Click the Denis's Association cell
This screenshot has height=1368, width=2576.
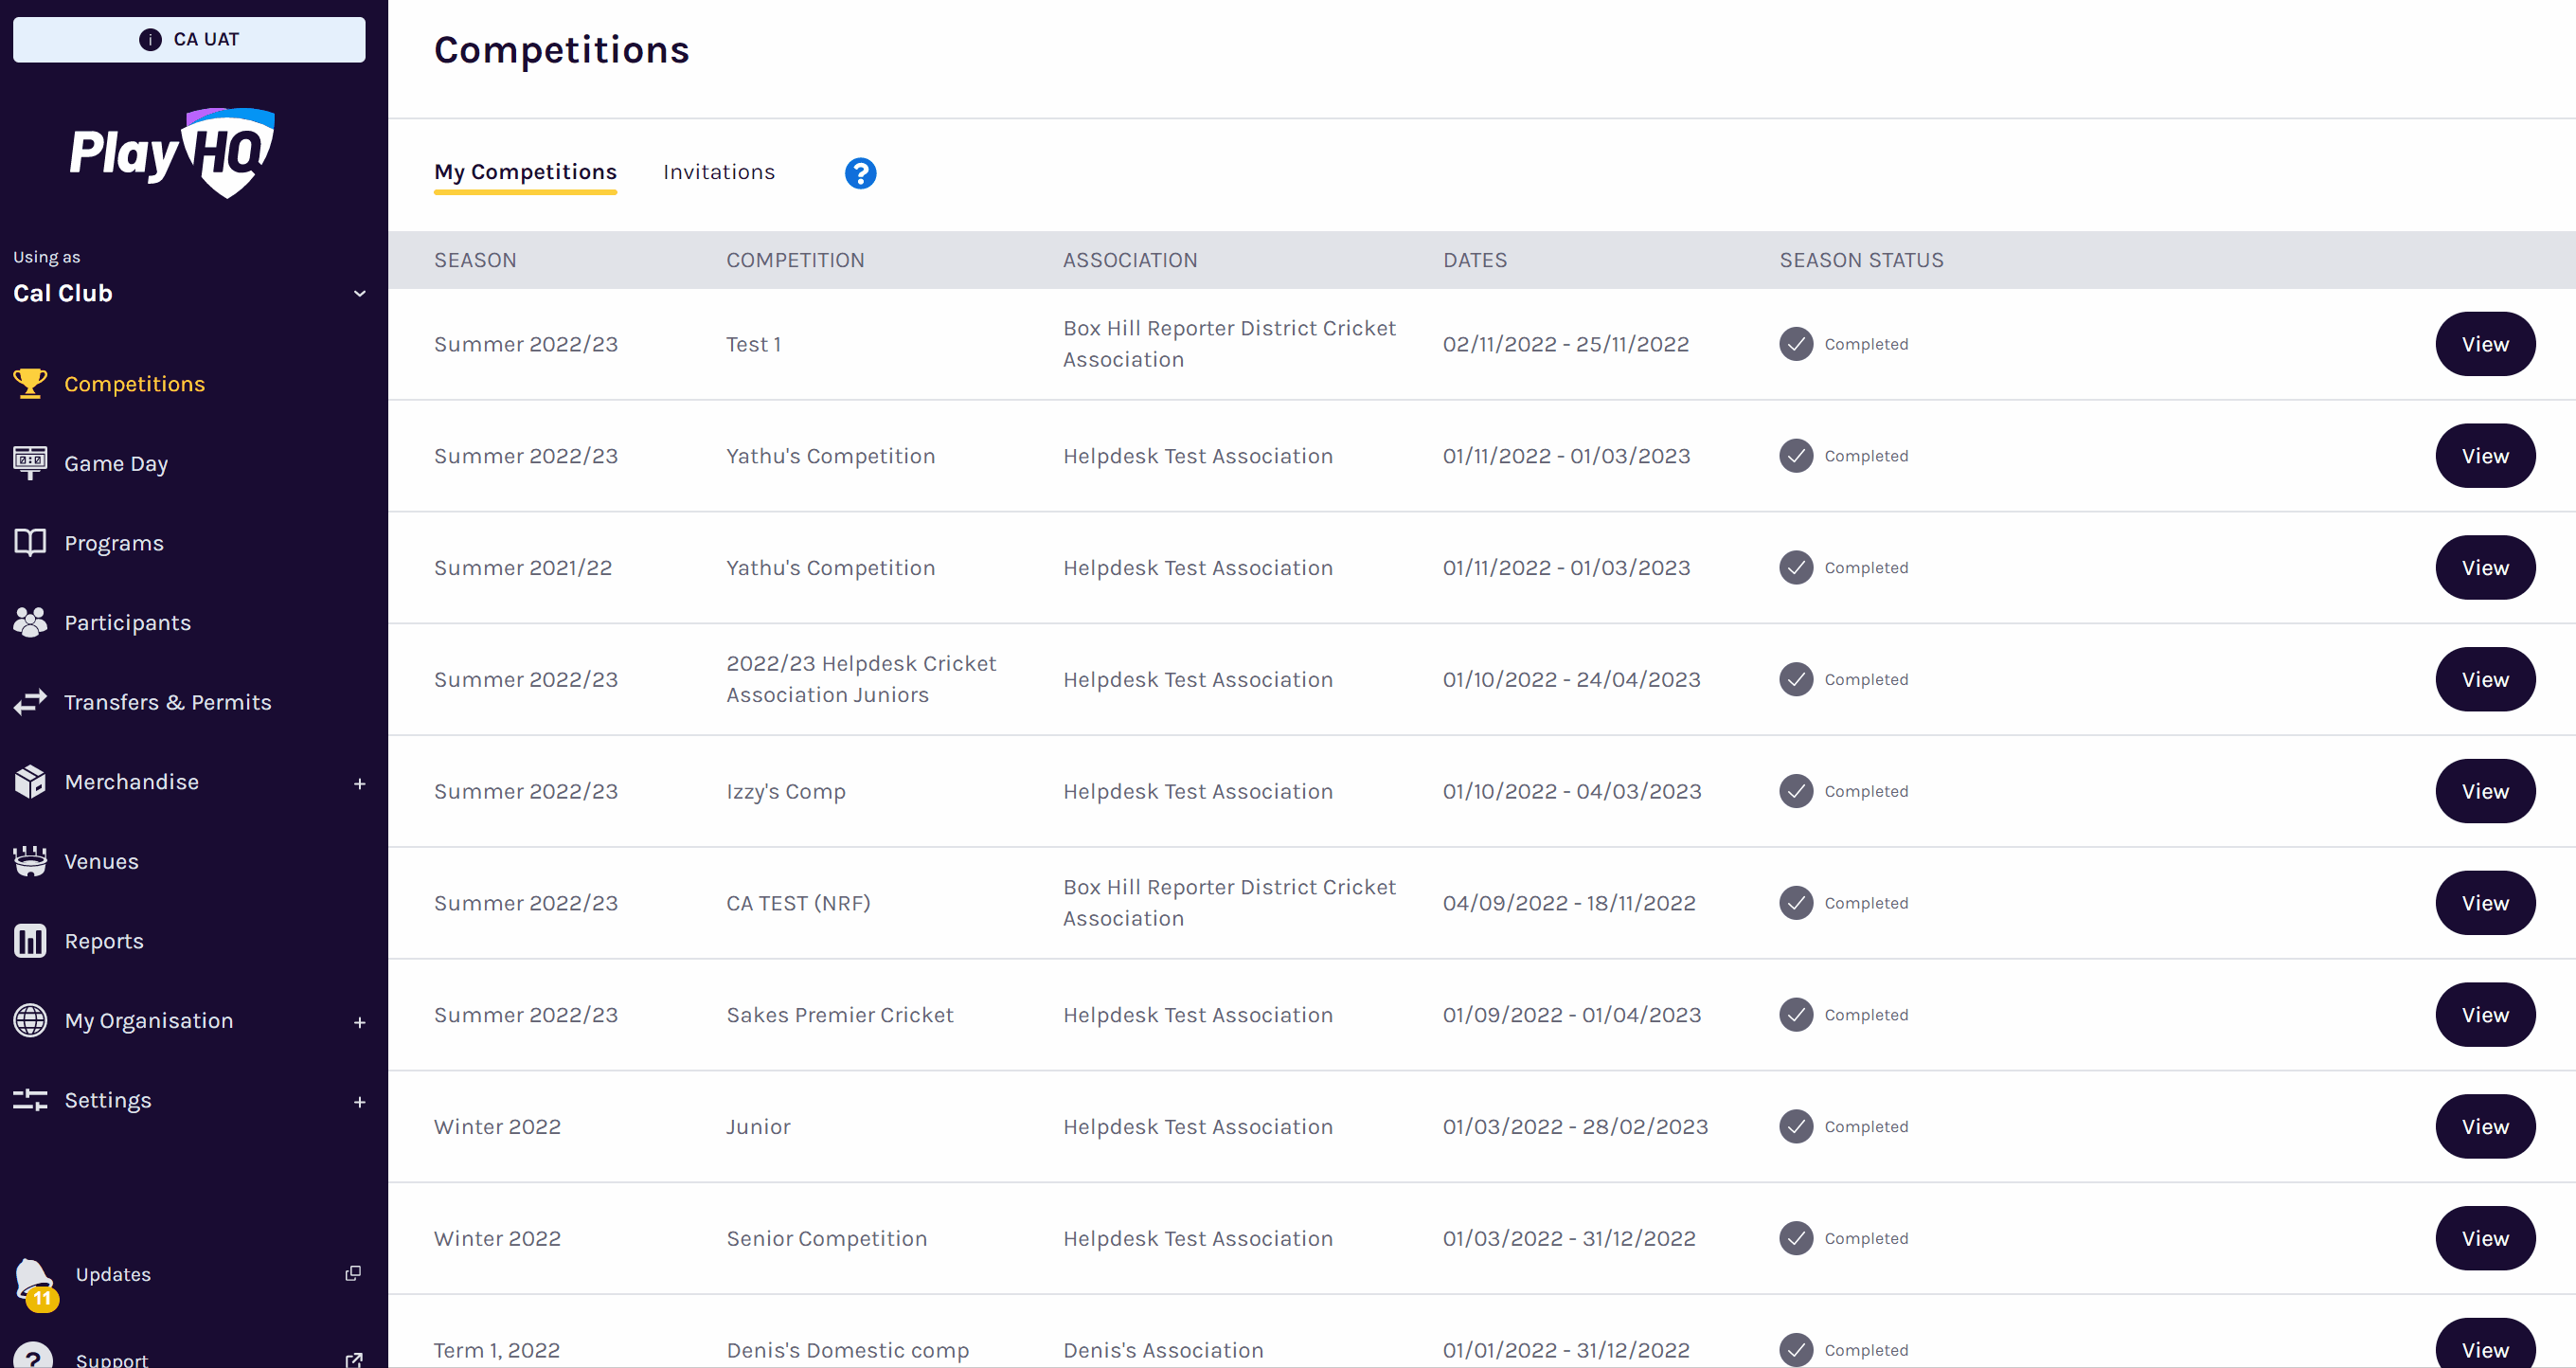point(1163,1350)
